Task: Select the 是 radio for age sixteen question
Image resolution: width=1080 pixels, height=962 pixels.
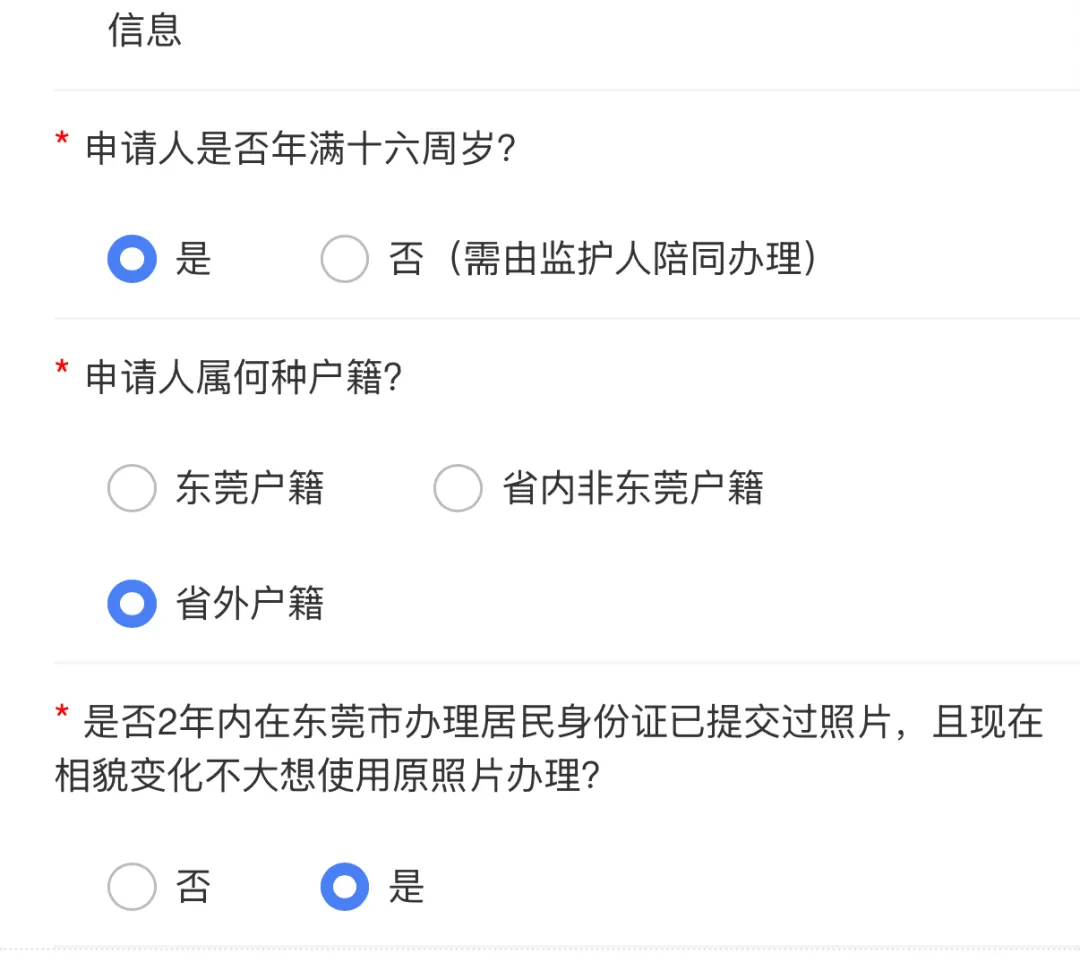Action: pos(132,260)
